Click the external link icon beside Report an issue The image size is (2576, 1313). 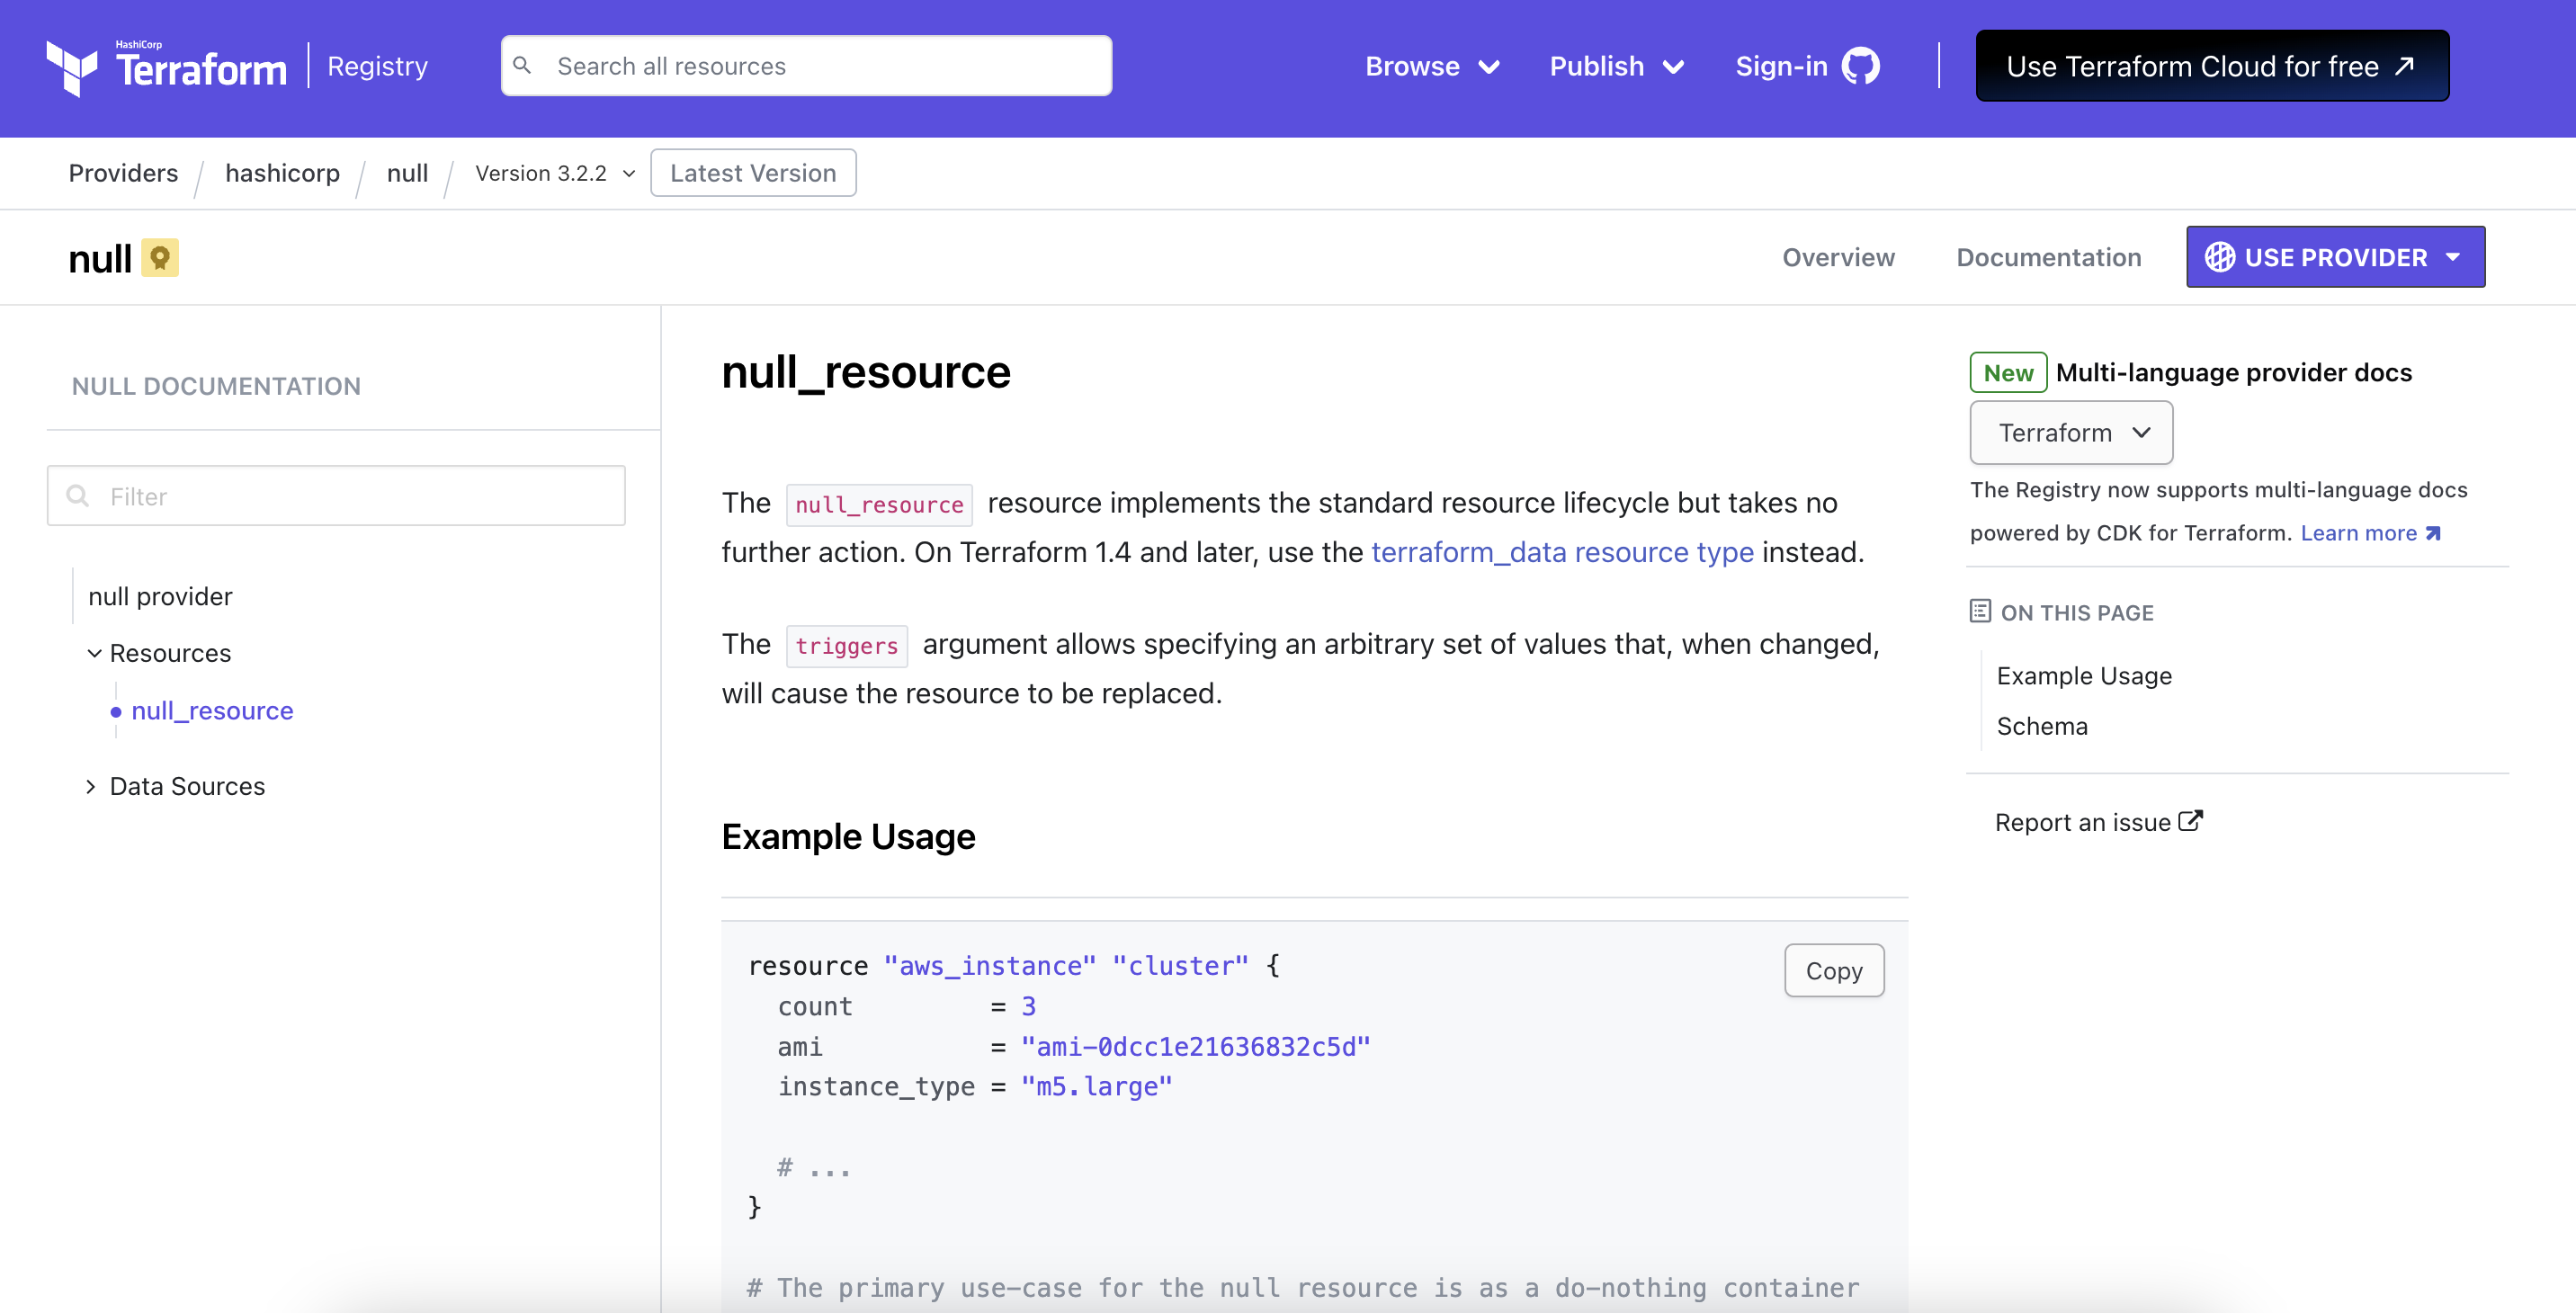click(2190, 821)
